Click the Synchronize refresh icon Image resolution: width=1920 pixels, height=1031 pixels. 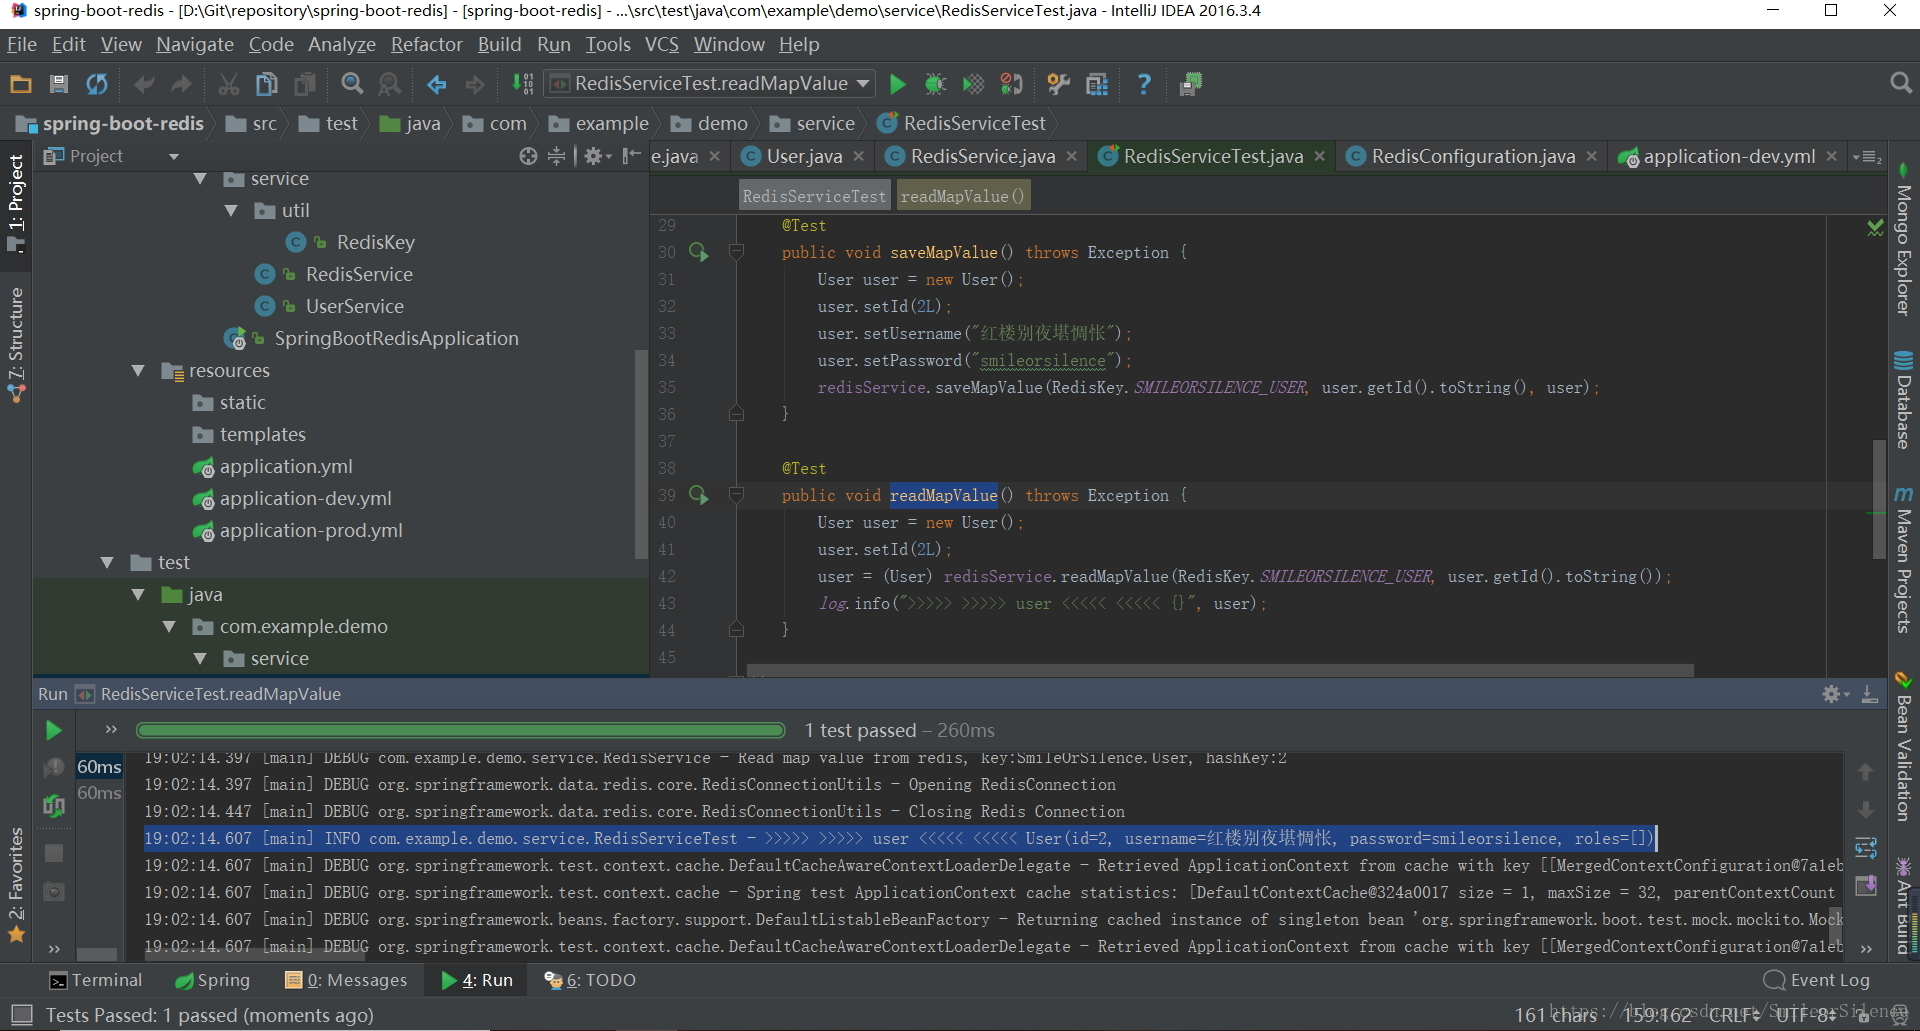pos(97,84)
